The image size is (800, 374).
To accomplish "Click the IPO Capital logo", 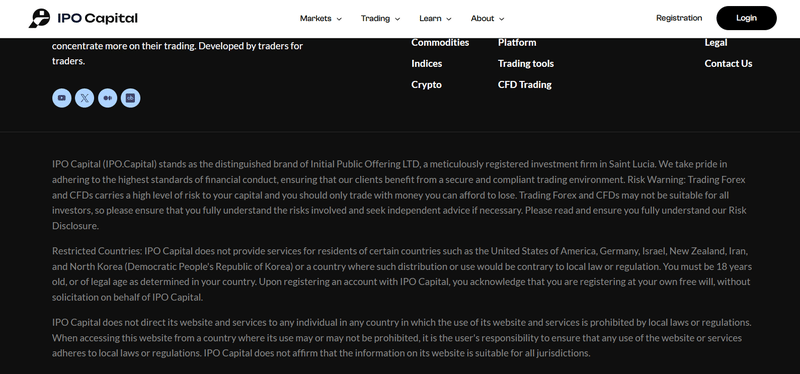I will 83,18.
